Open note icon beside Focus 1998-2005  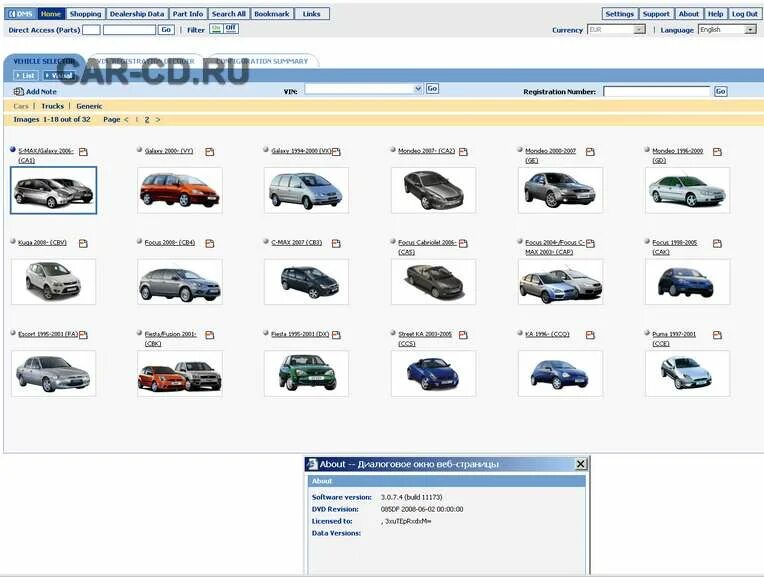point(717,243)
